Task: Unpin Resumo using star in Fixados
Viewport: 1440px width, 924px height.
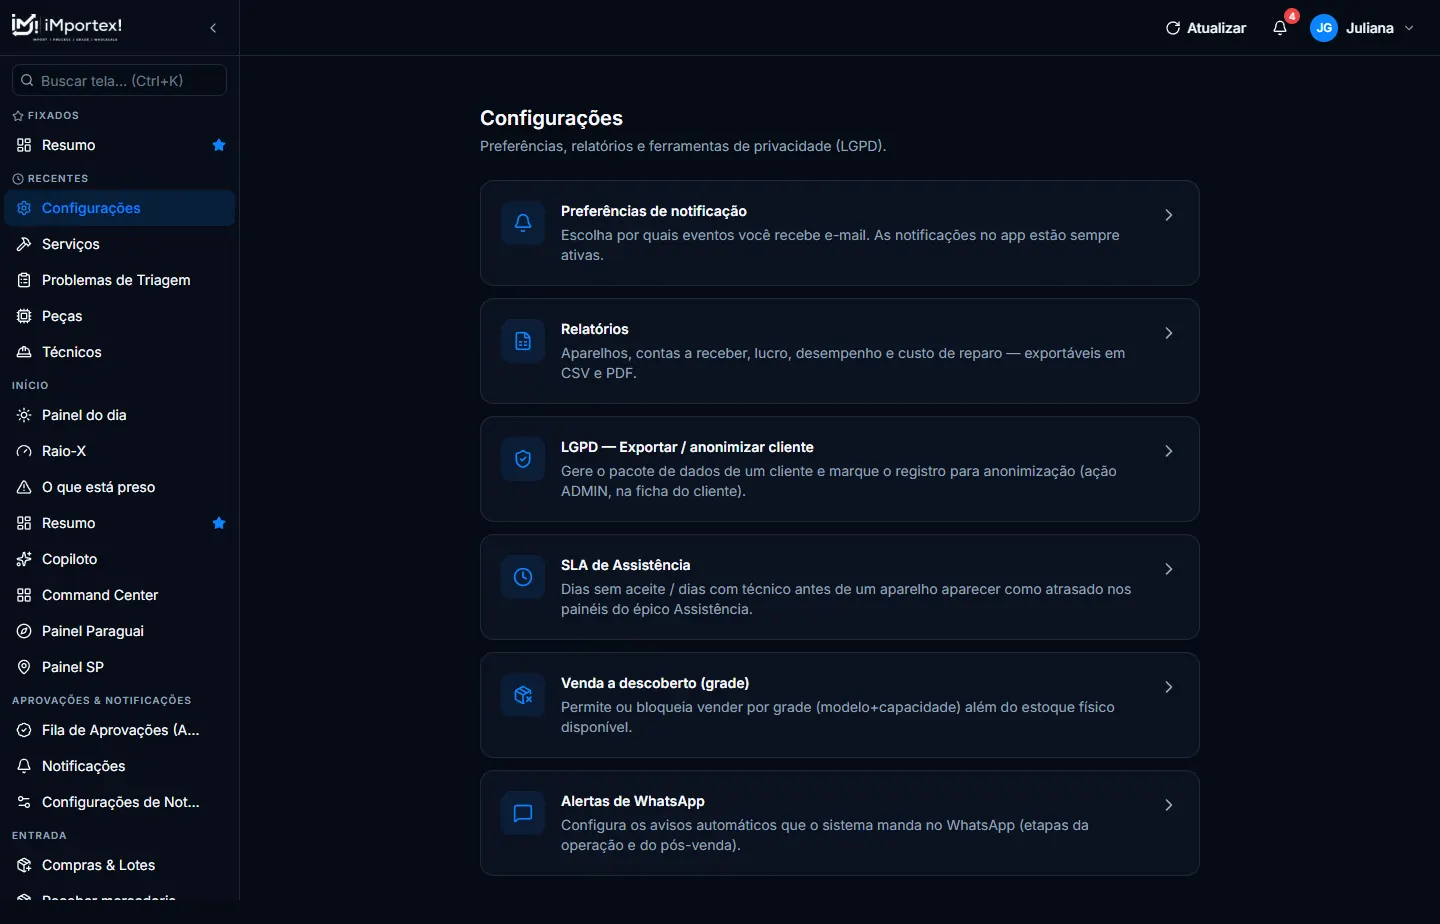Action: [x=219, y=145]
